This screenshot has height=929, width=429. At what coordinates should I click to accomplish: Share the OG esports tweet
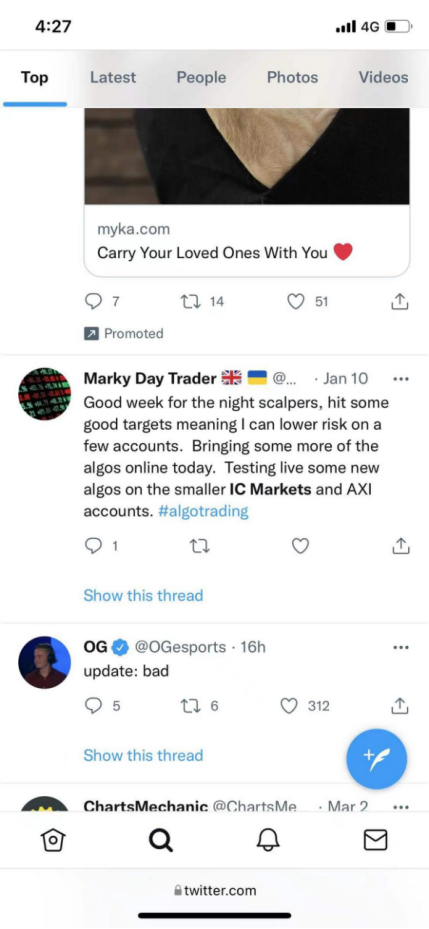point(400,706)
